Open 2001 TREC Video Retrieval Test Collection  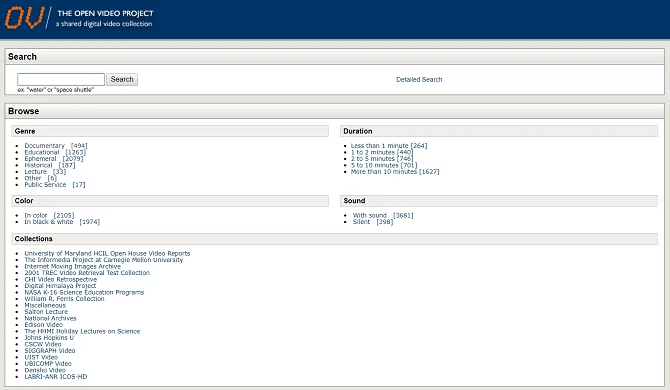click(87, 273)
